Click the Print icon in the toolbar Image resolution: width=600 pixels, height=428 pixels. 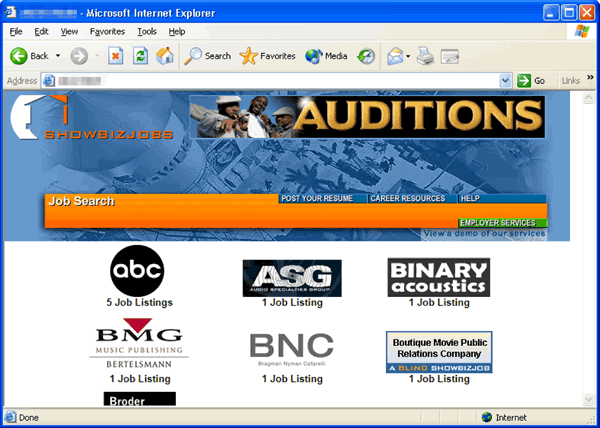[x=425, y=56]
